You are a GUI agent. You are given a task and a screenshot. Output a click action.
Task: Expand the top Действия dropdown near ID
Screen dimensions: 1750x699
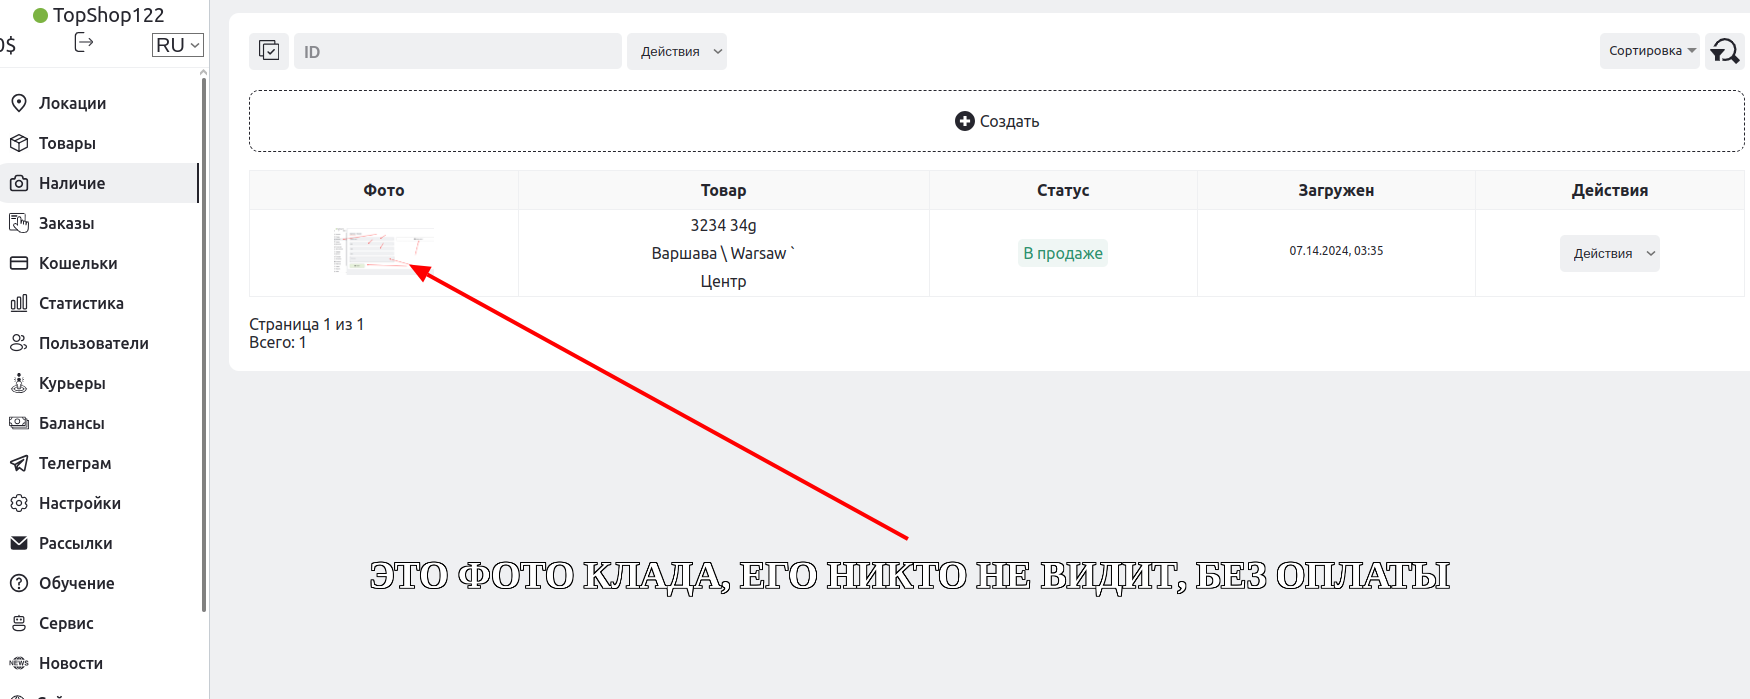(x=677, y=52)
